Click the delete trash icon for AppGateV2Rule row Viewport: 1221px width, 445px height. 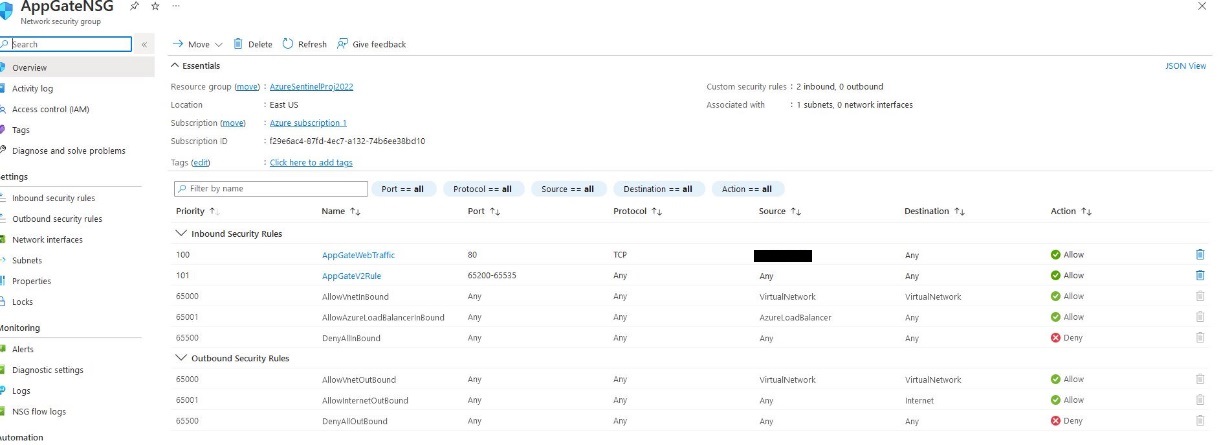coord(1200,275)
